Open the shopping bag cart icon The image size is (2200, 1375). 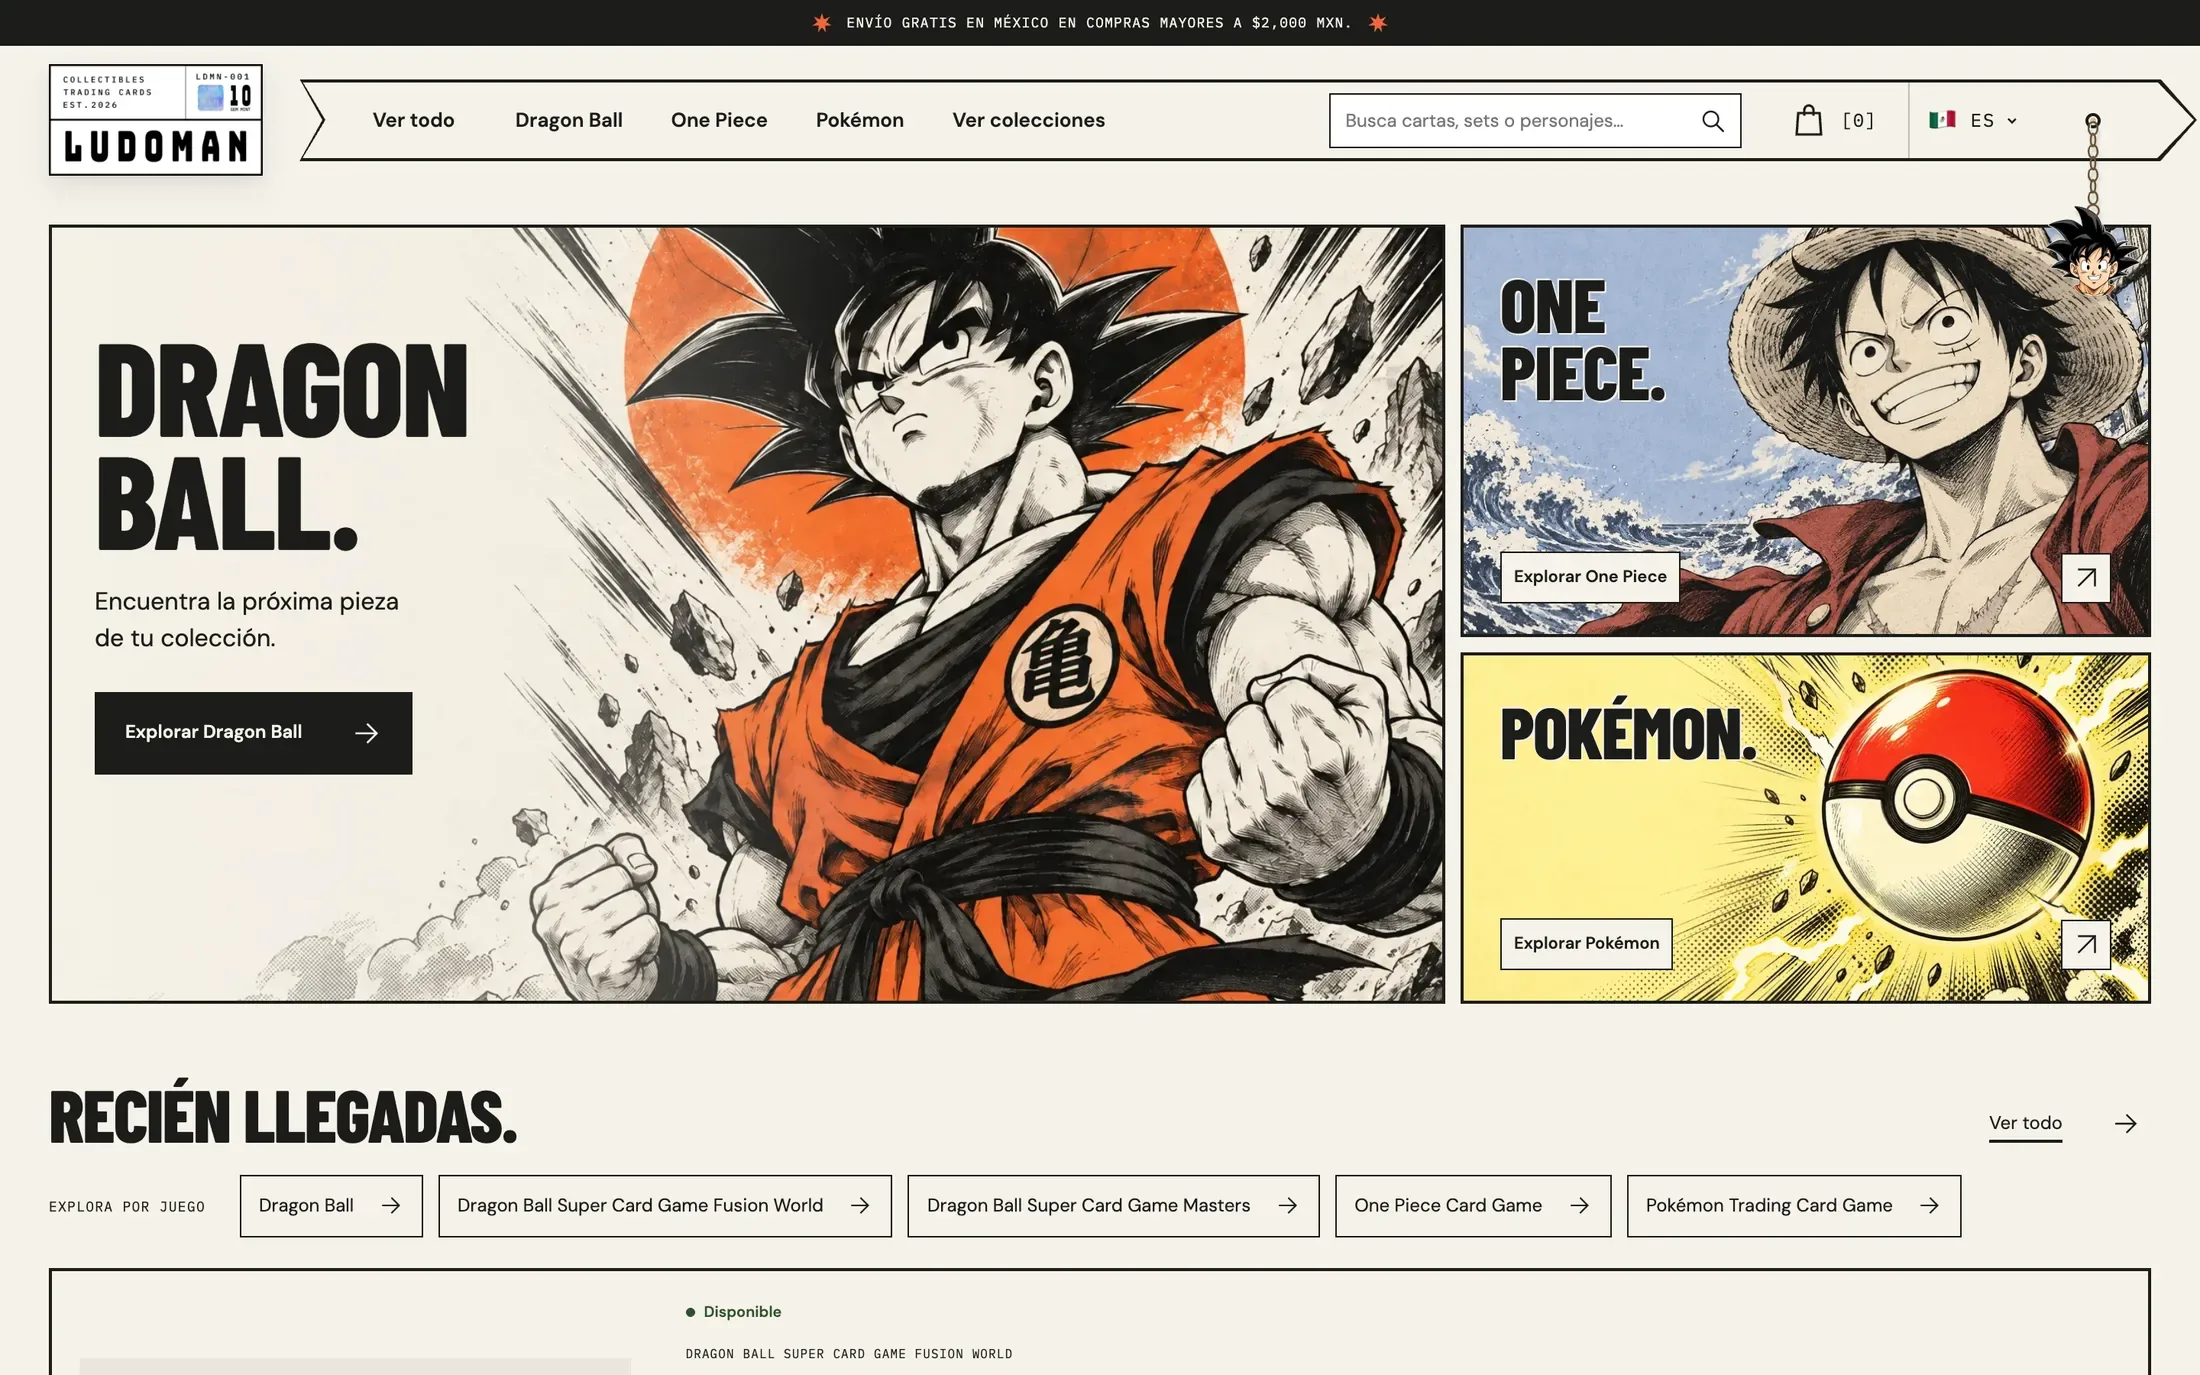tap(1808, 121)
